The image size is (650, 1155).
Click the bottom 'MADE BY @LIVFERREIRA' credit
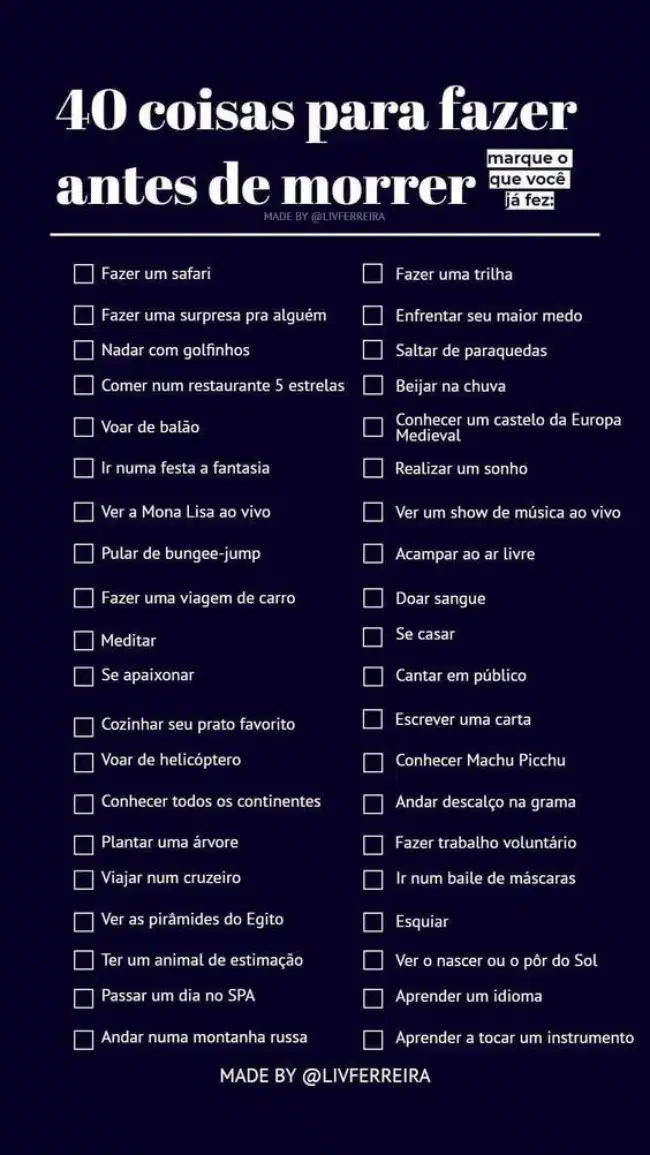click(x=325, y=1077)
